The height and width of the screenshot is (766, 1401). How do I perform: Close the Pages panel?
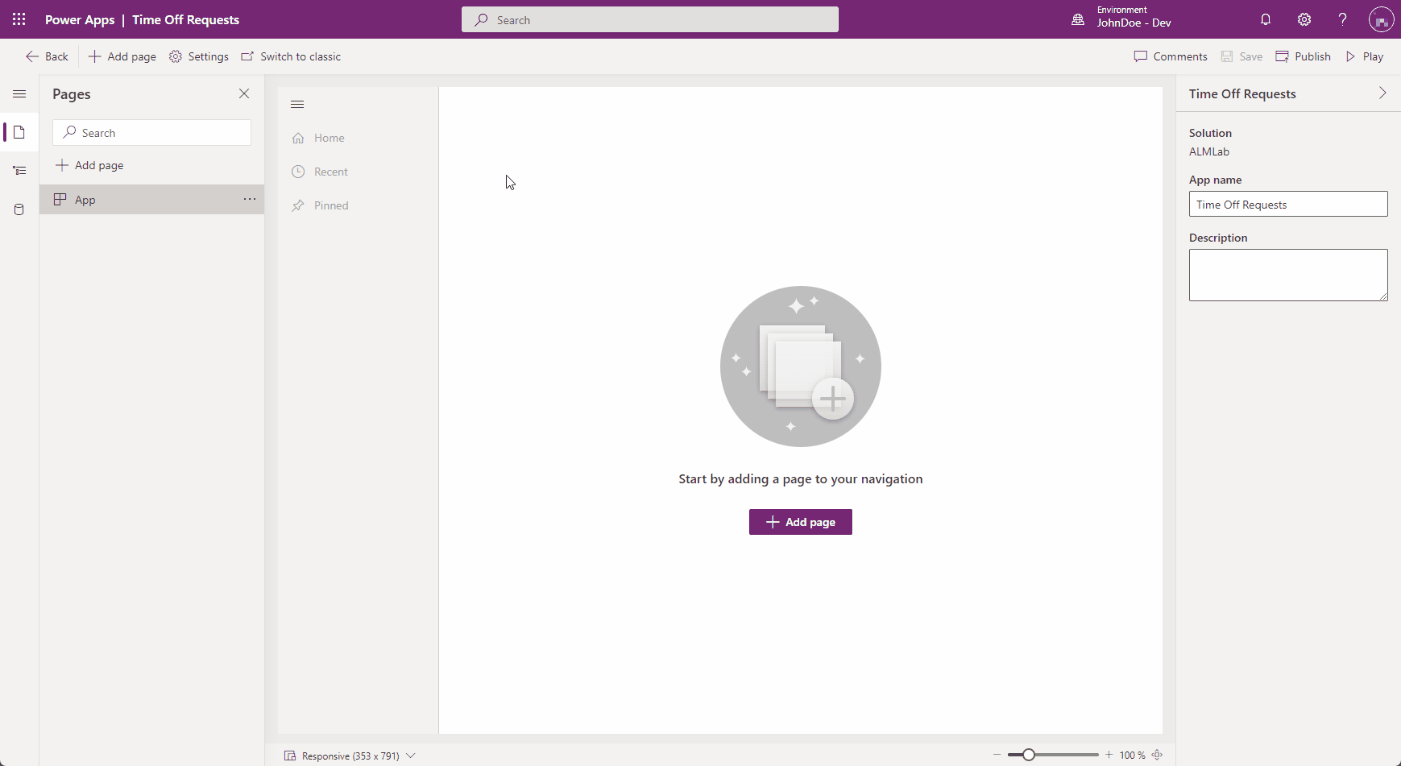pyautogui.click(x=243, y=93)
